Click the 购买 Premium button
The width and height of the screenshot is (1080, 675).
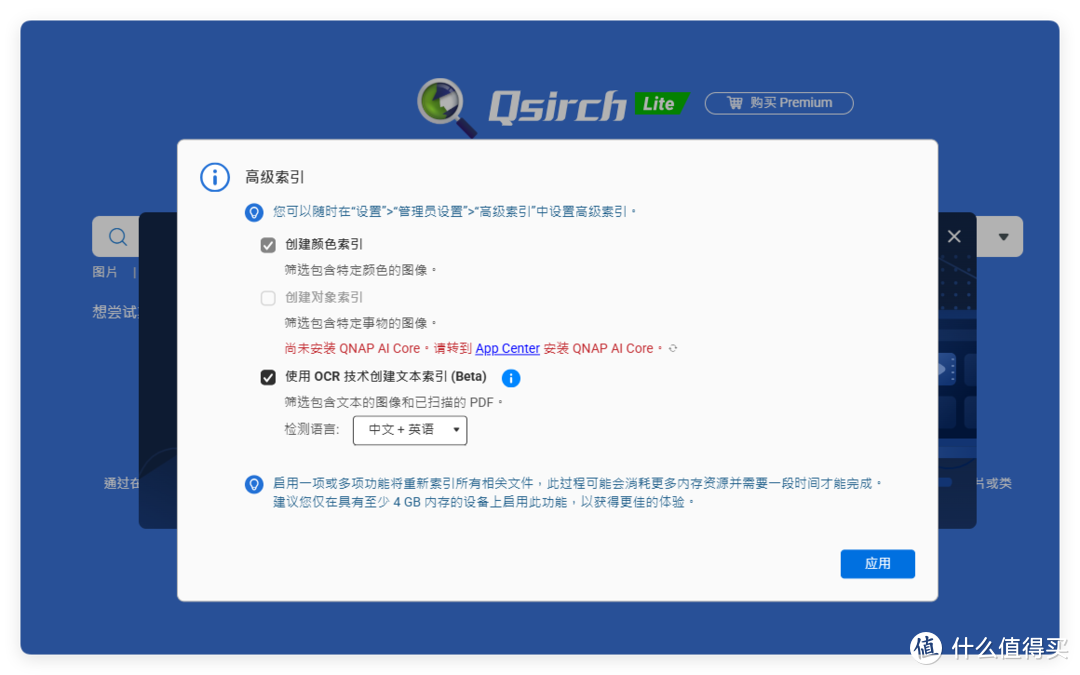click(x=779, y=103)
